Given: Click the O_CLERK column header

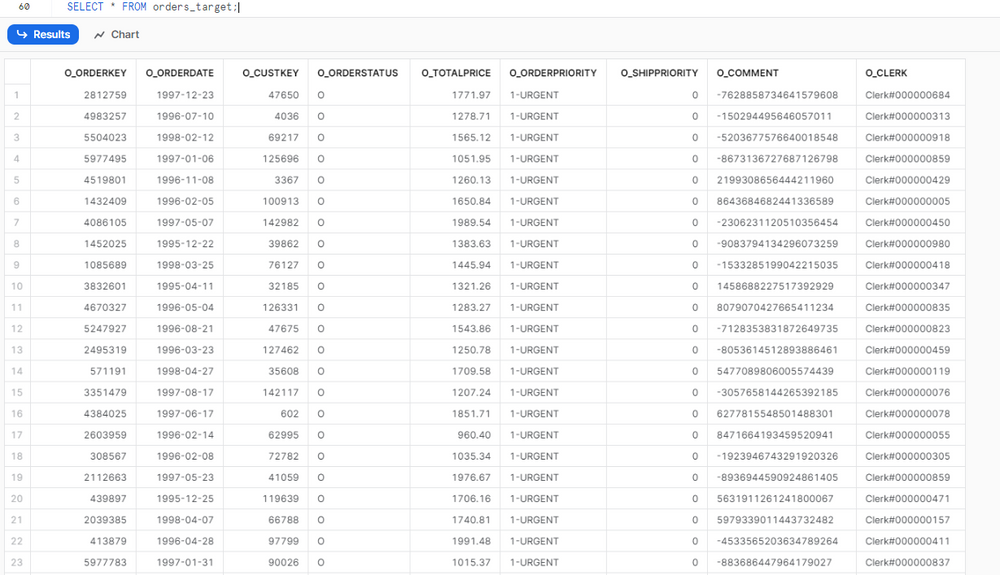Looking at the screenshot, I should point(886,73).
